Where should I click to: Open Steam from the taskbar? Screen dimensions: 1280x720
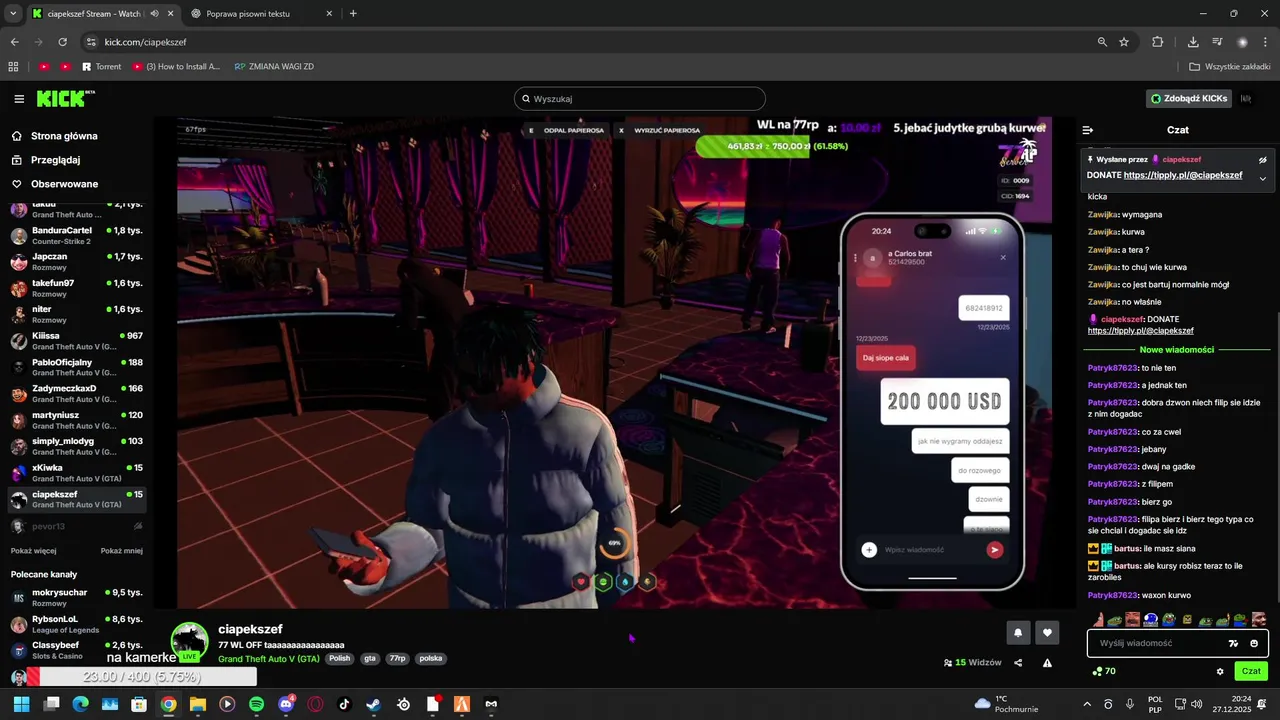pos(373,704)
